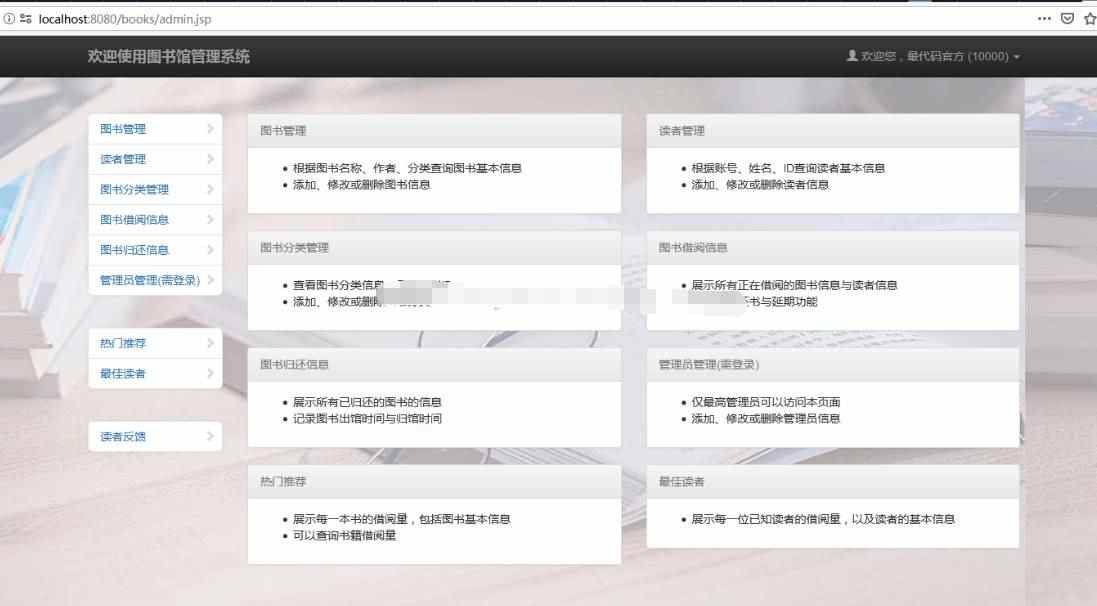The height and width of the screenshot is (606, 1097).
Task: Click the user icon in the navbar
Action: tap(852, 55)
